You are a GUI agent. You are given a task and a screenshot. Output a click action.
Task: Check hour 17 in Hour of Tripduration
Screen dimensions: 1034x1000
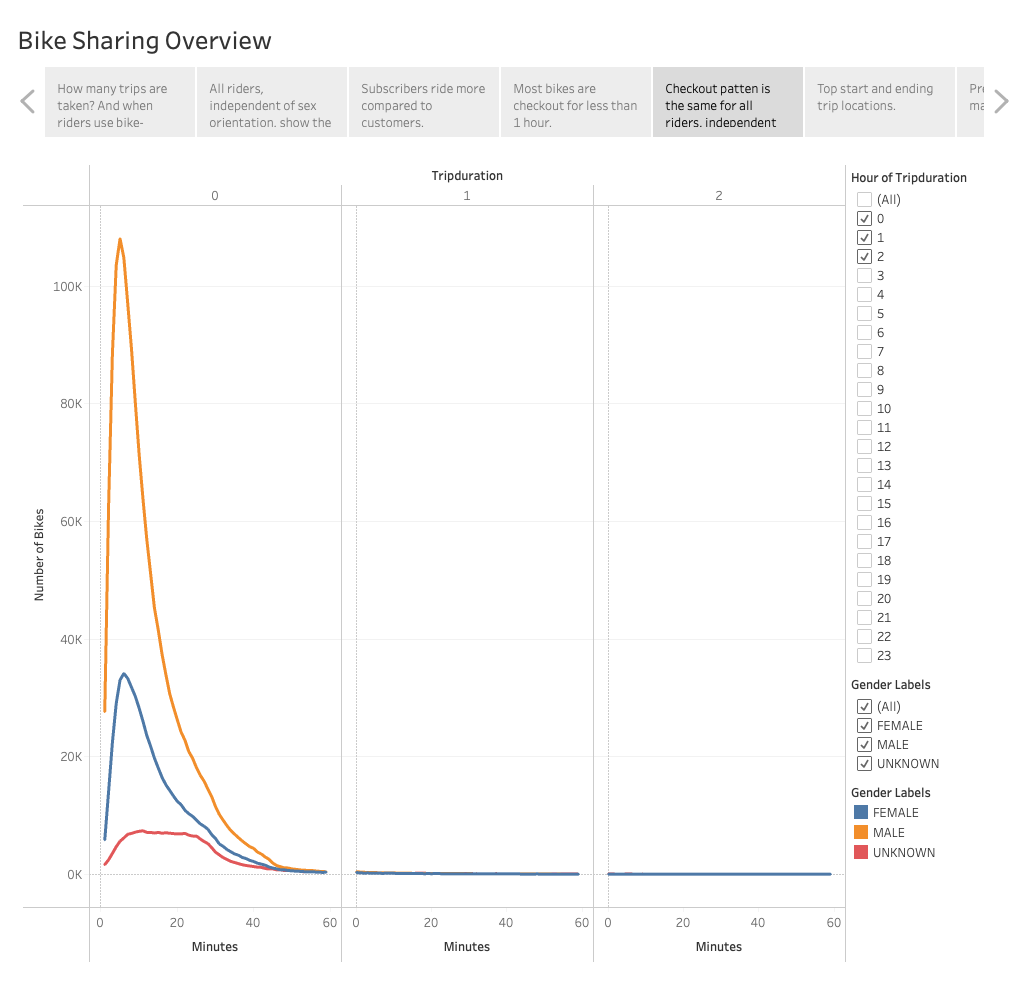[x=864, y=542]
